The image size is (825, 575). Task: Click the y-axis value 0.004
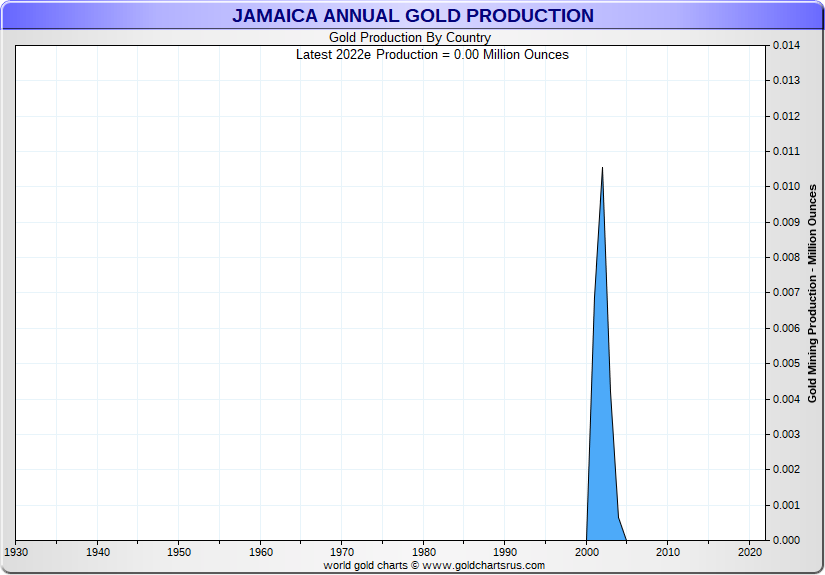click(786, 399)
